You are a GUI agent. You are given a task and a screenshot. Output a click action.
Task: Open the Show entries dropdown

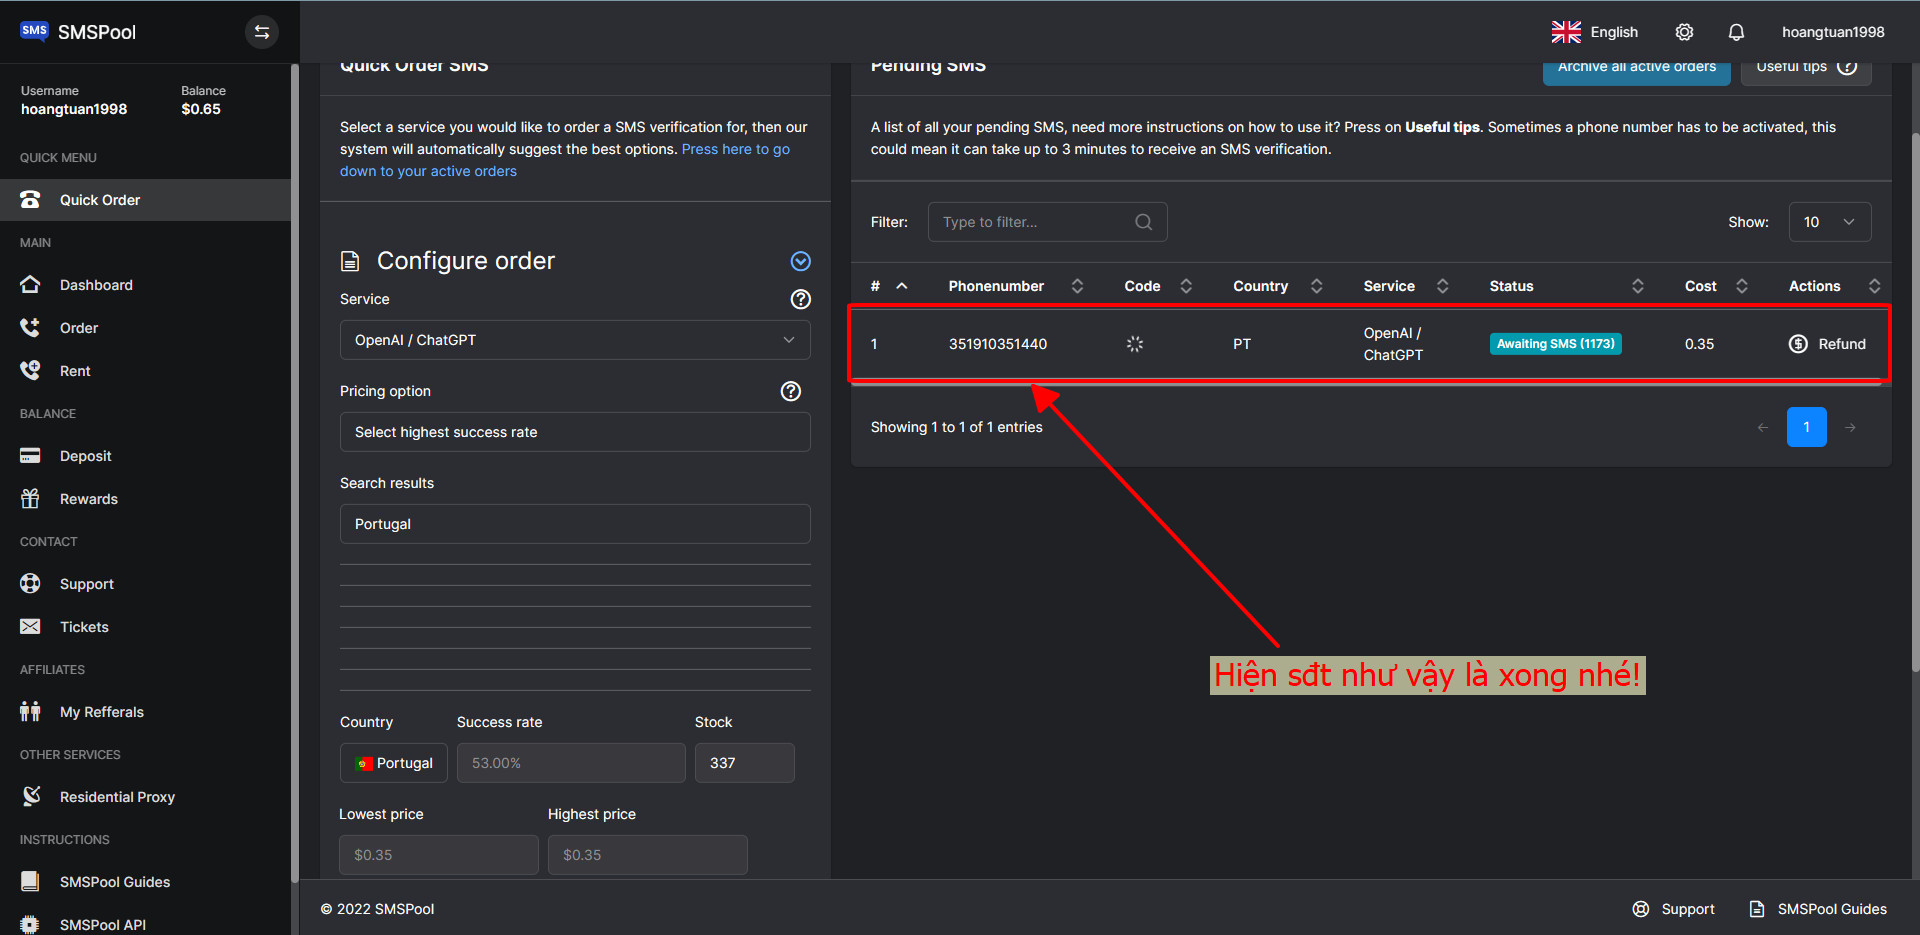tap(1829, 222)
